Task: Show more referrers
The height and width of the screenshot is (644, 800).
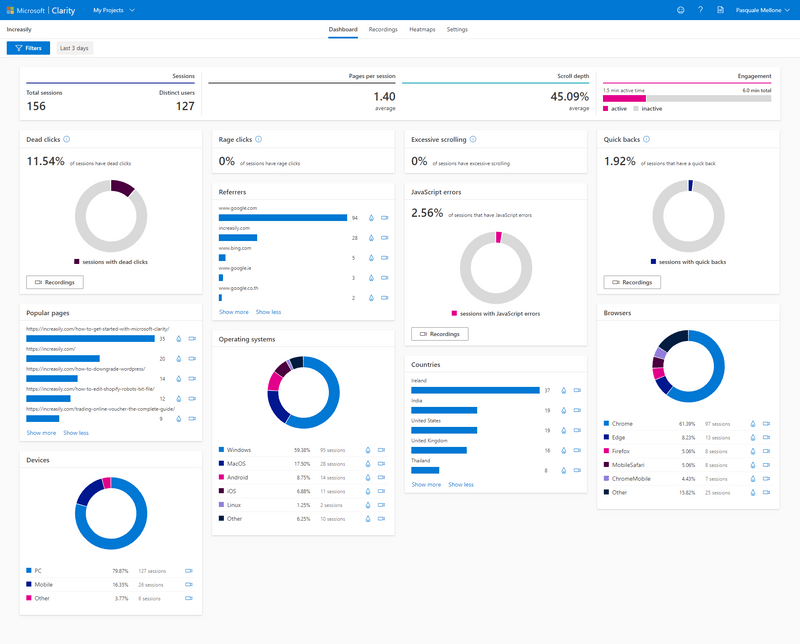Action: click(234, 312)
